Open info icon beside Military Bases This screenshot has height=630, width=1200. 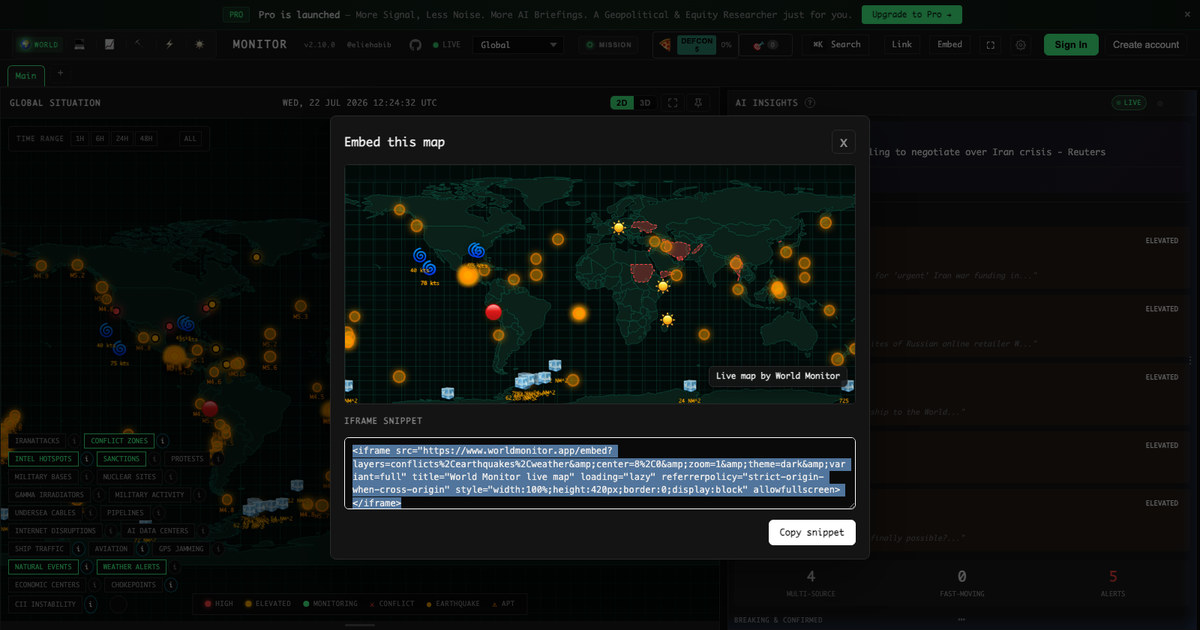coord(85,477)
